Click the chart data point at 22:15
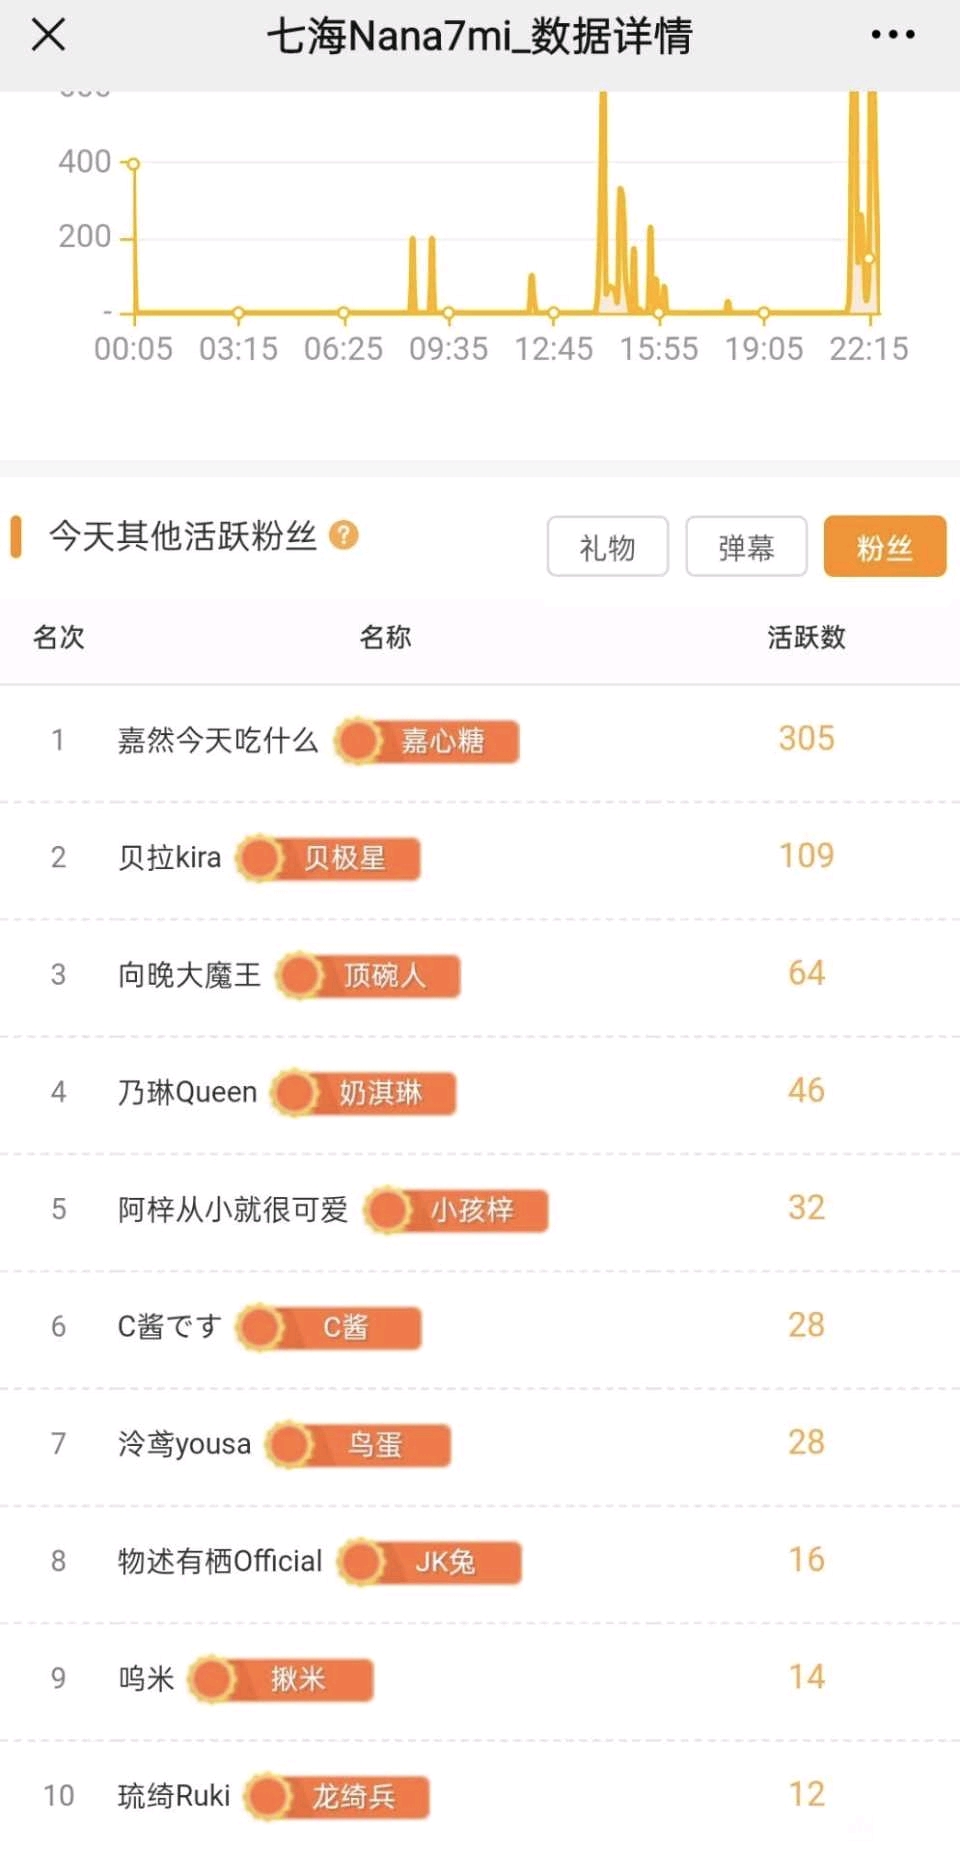 pyautogui.click(x=869, y=259)
